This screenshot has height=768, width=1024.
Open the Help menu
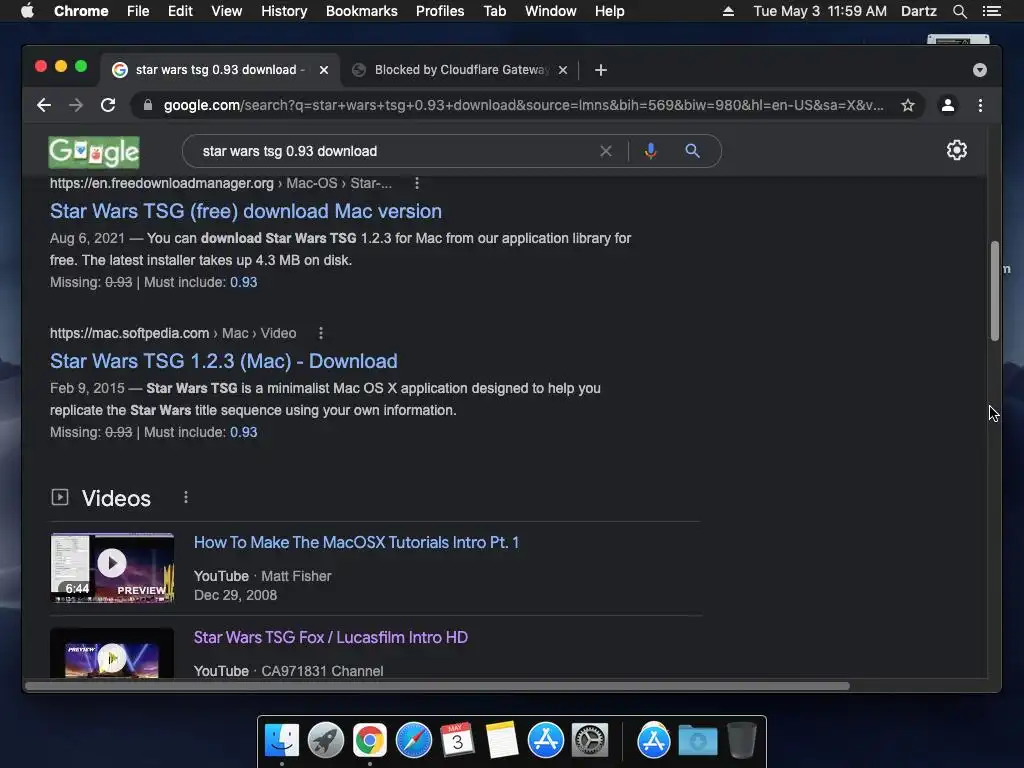[609, 11]
